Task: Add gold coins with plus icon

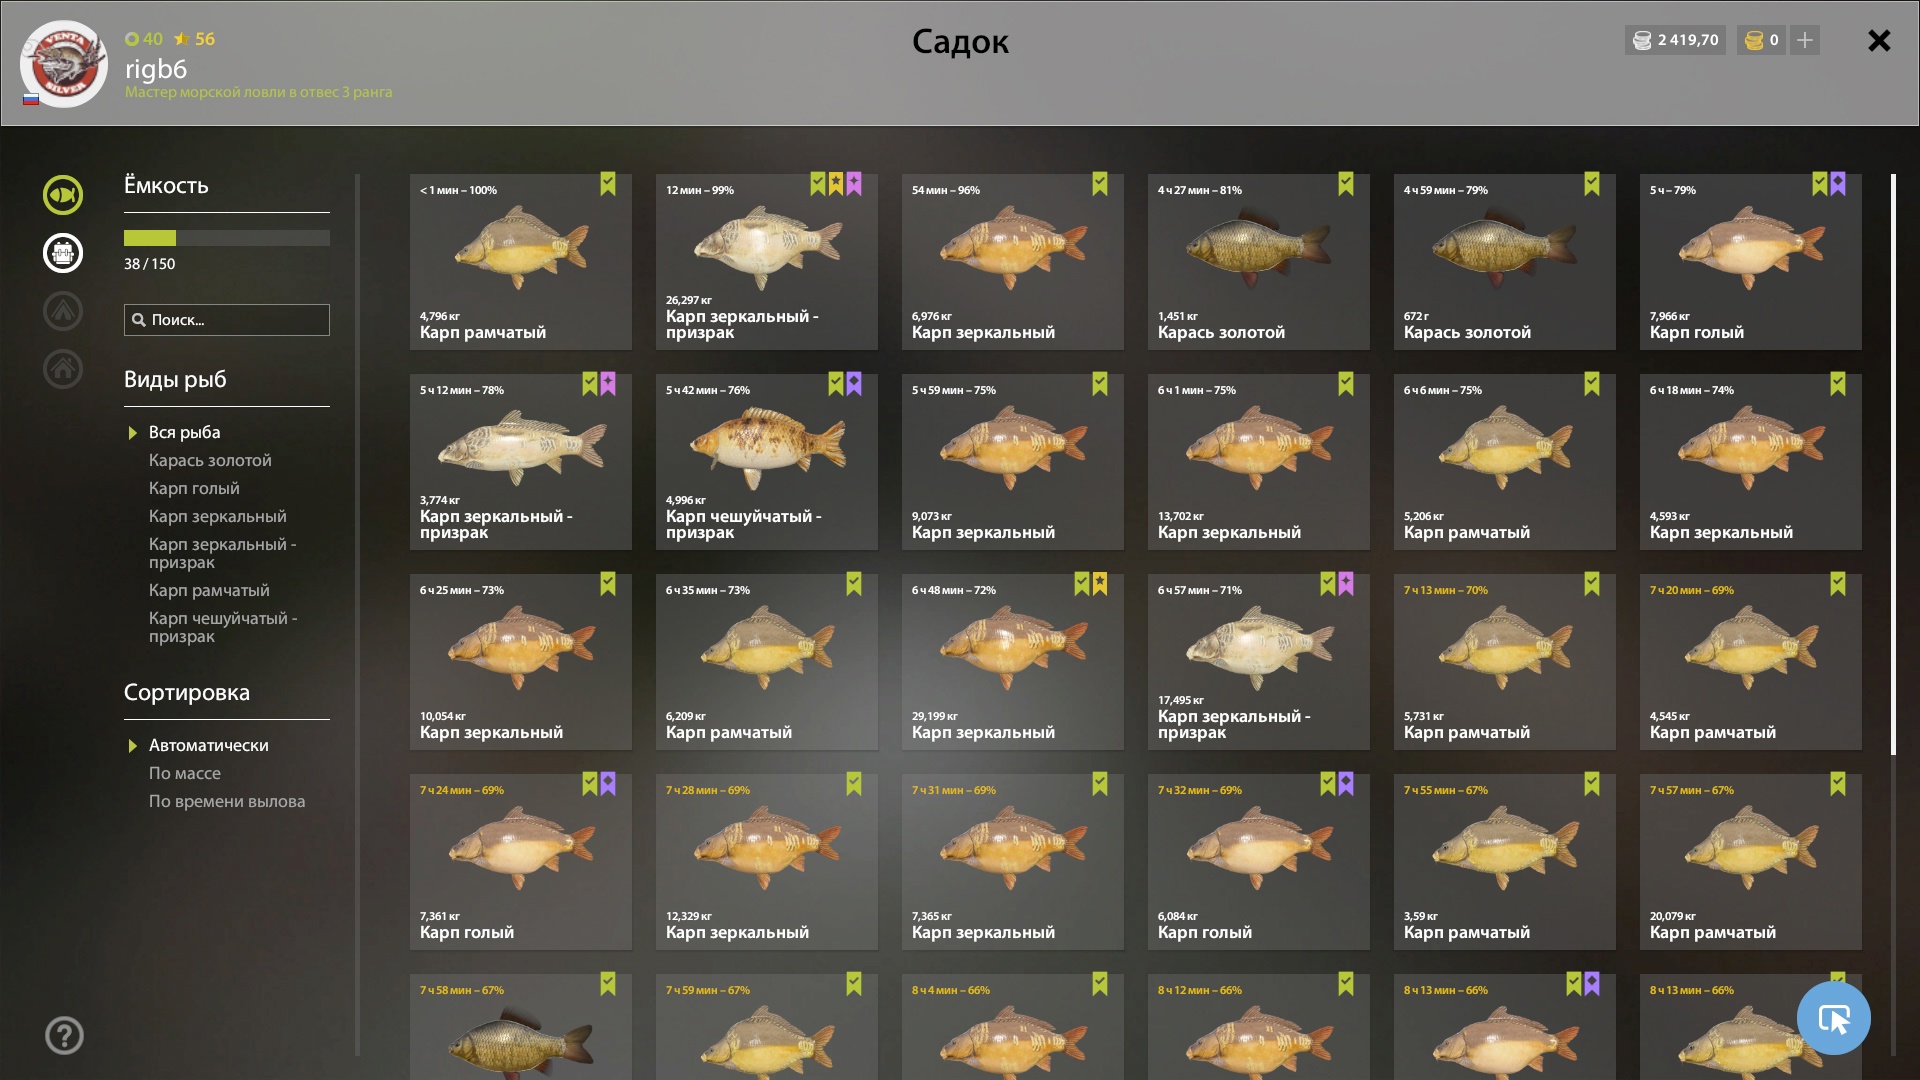Action: tap(1804, 40)
